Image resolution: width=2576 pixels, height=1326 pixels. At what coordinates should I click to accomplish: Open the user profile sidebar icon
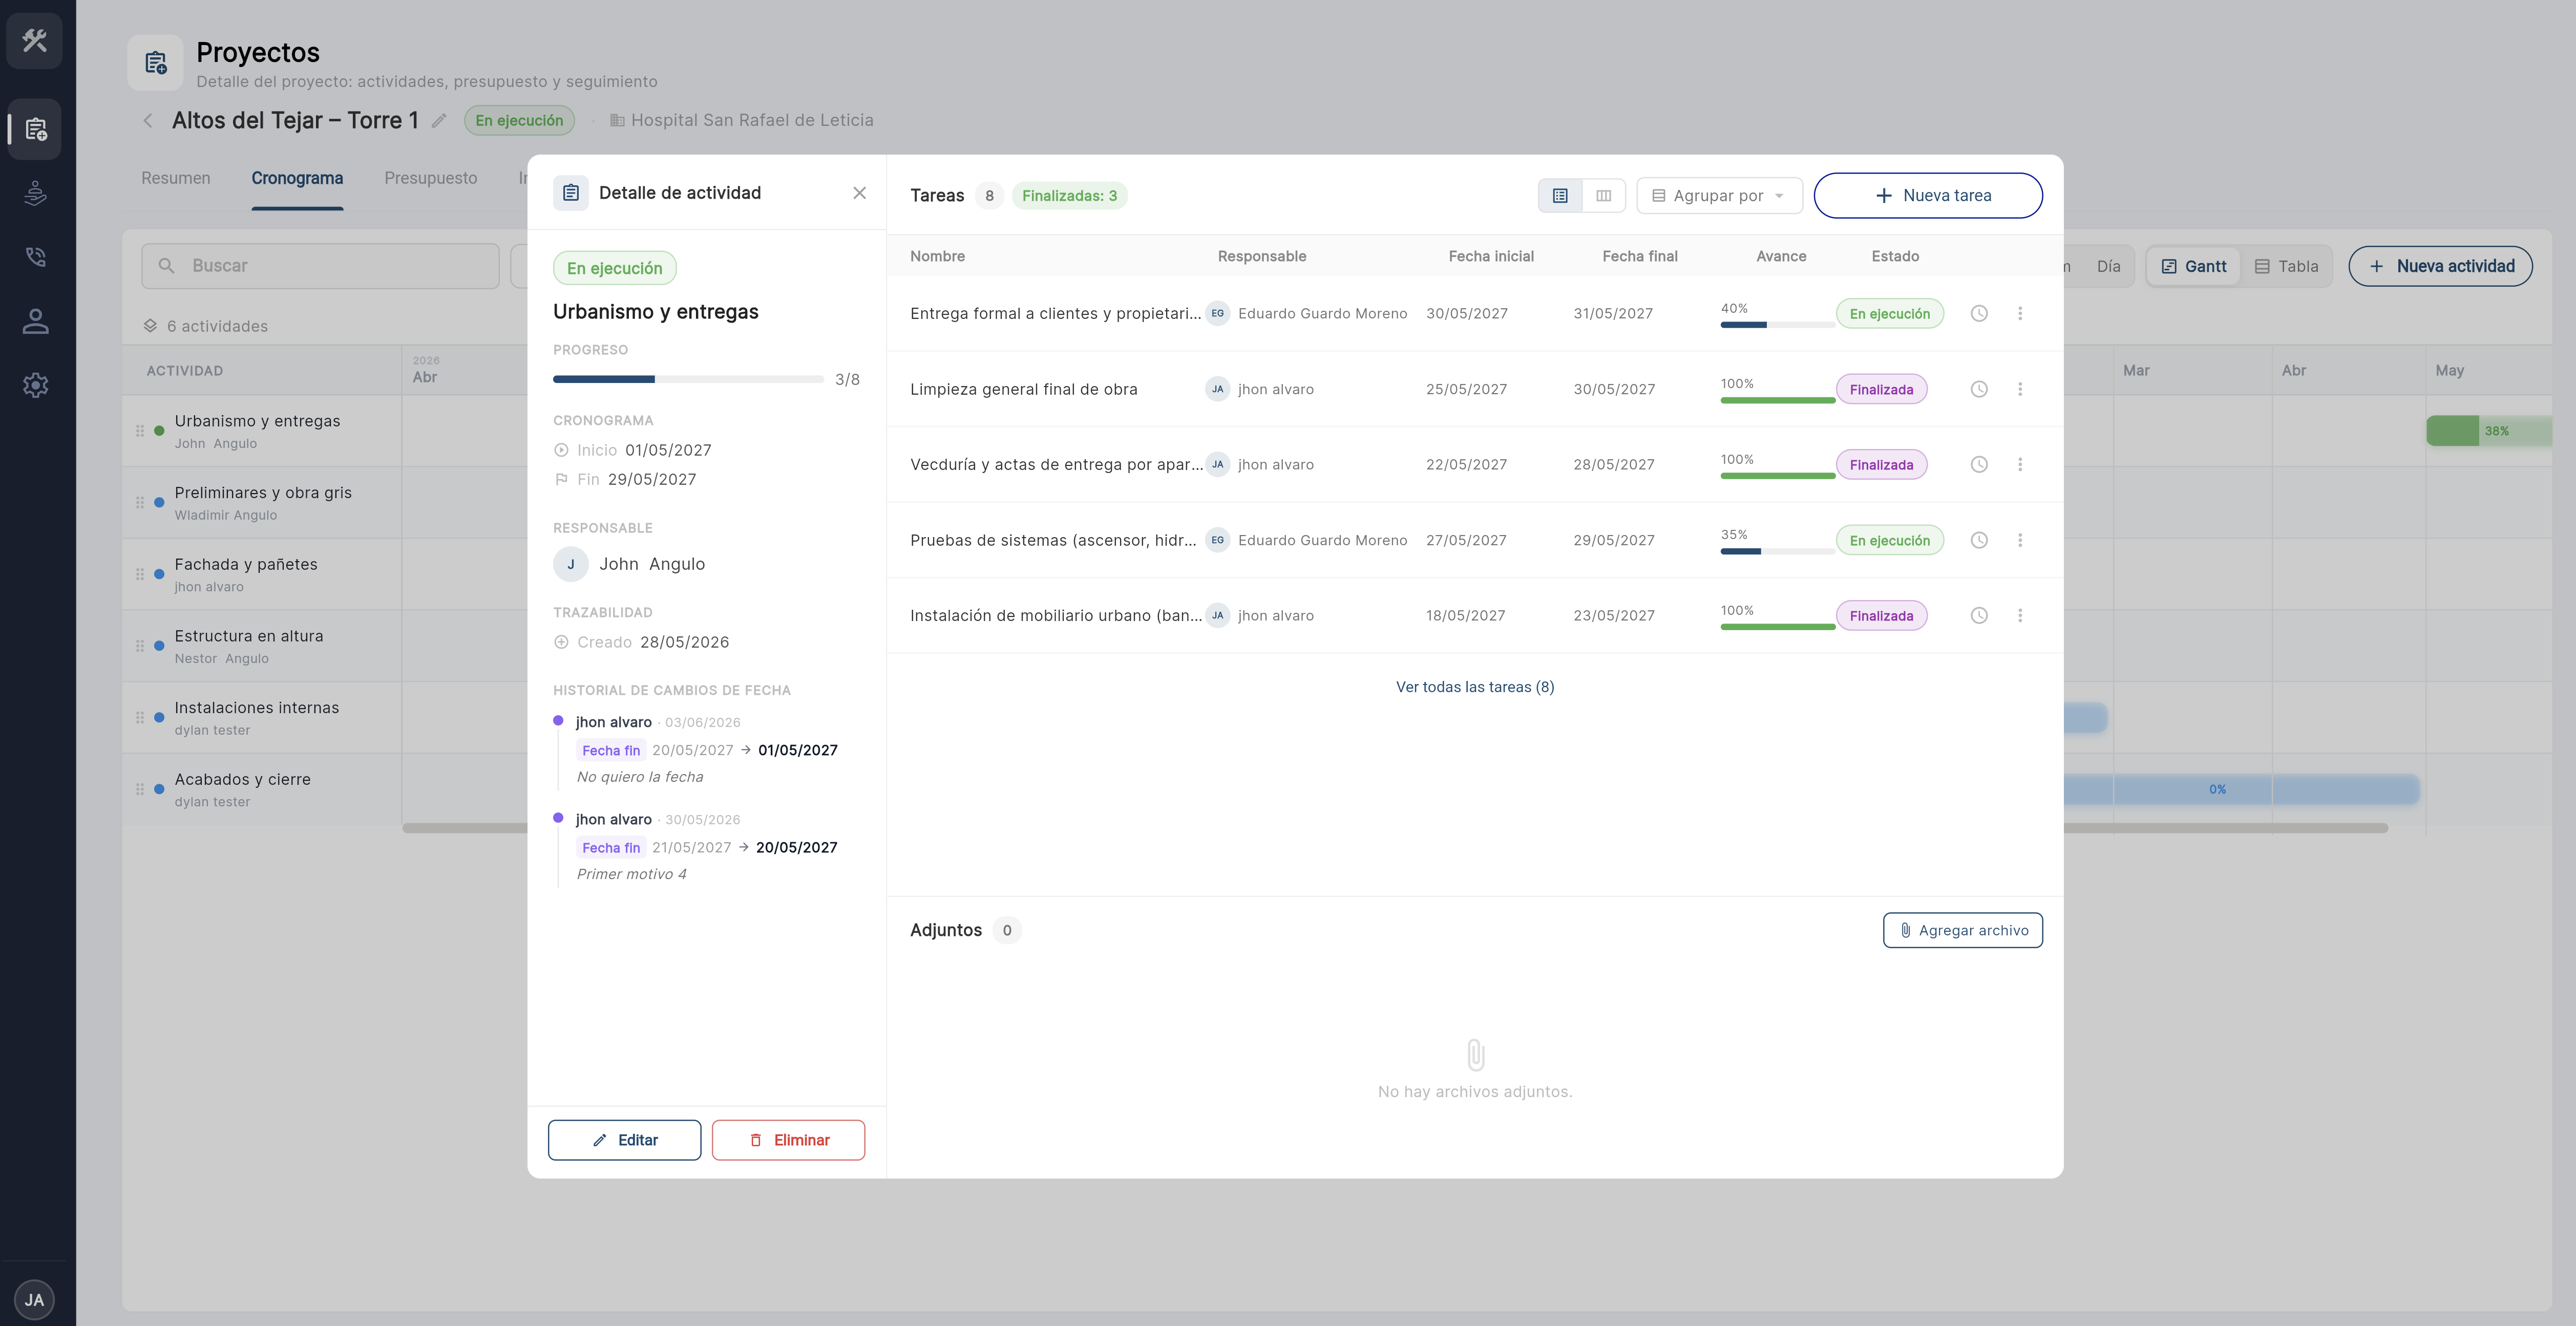[35, 321]
